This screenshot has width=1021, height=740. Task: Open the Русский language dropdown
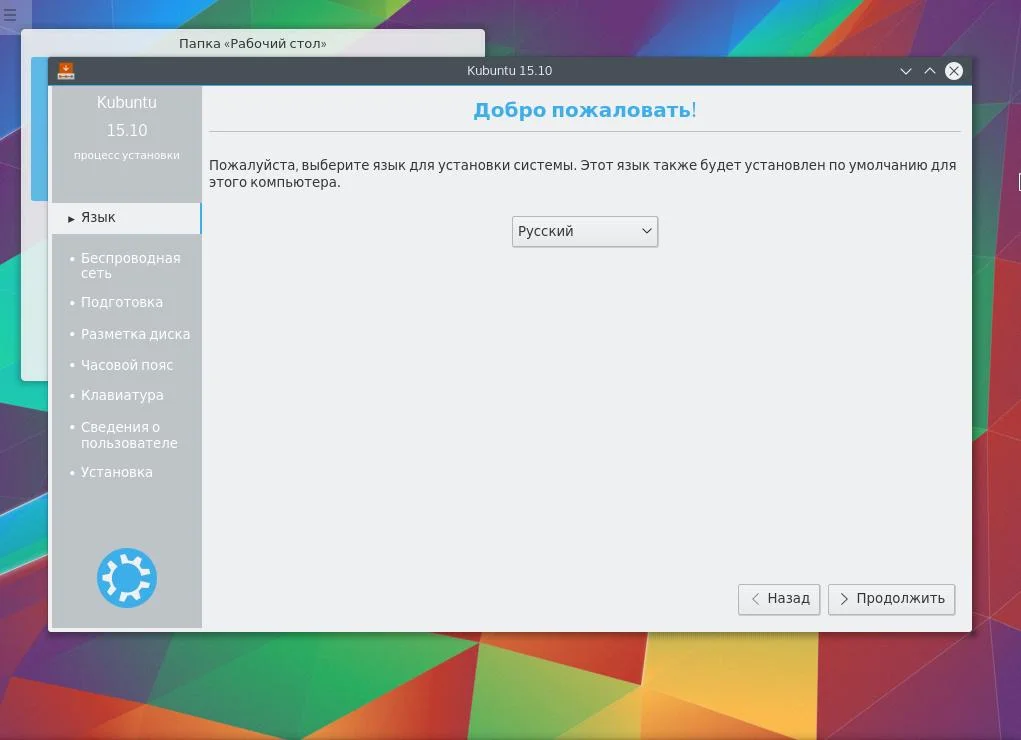point(585,231)
